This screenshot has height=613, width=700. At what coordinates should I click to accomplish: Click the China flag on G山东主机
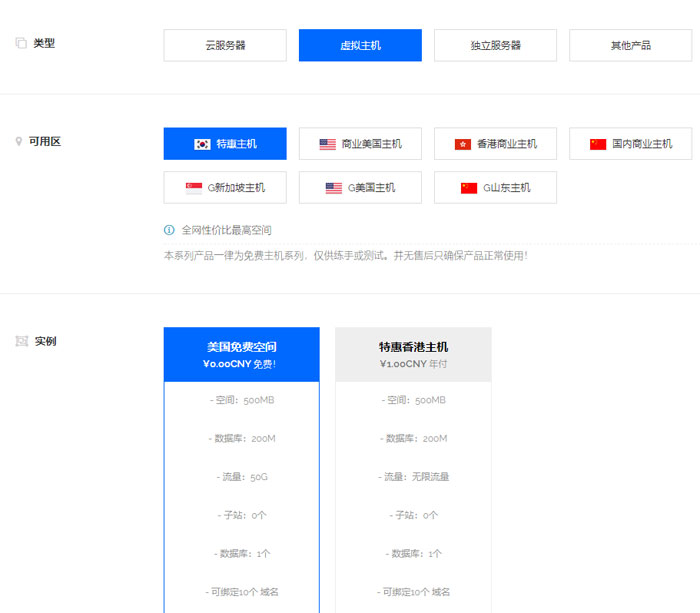click(469, 188)
